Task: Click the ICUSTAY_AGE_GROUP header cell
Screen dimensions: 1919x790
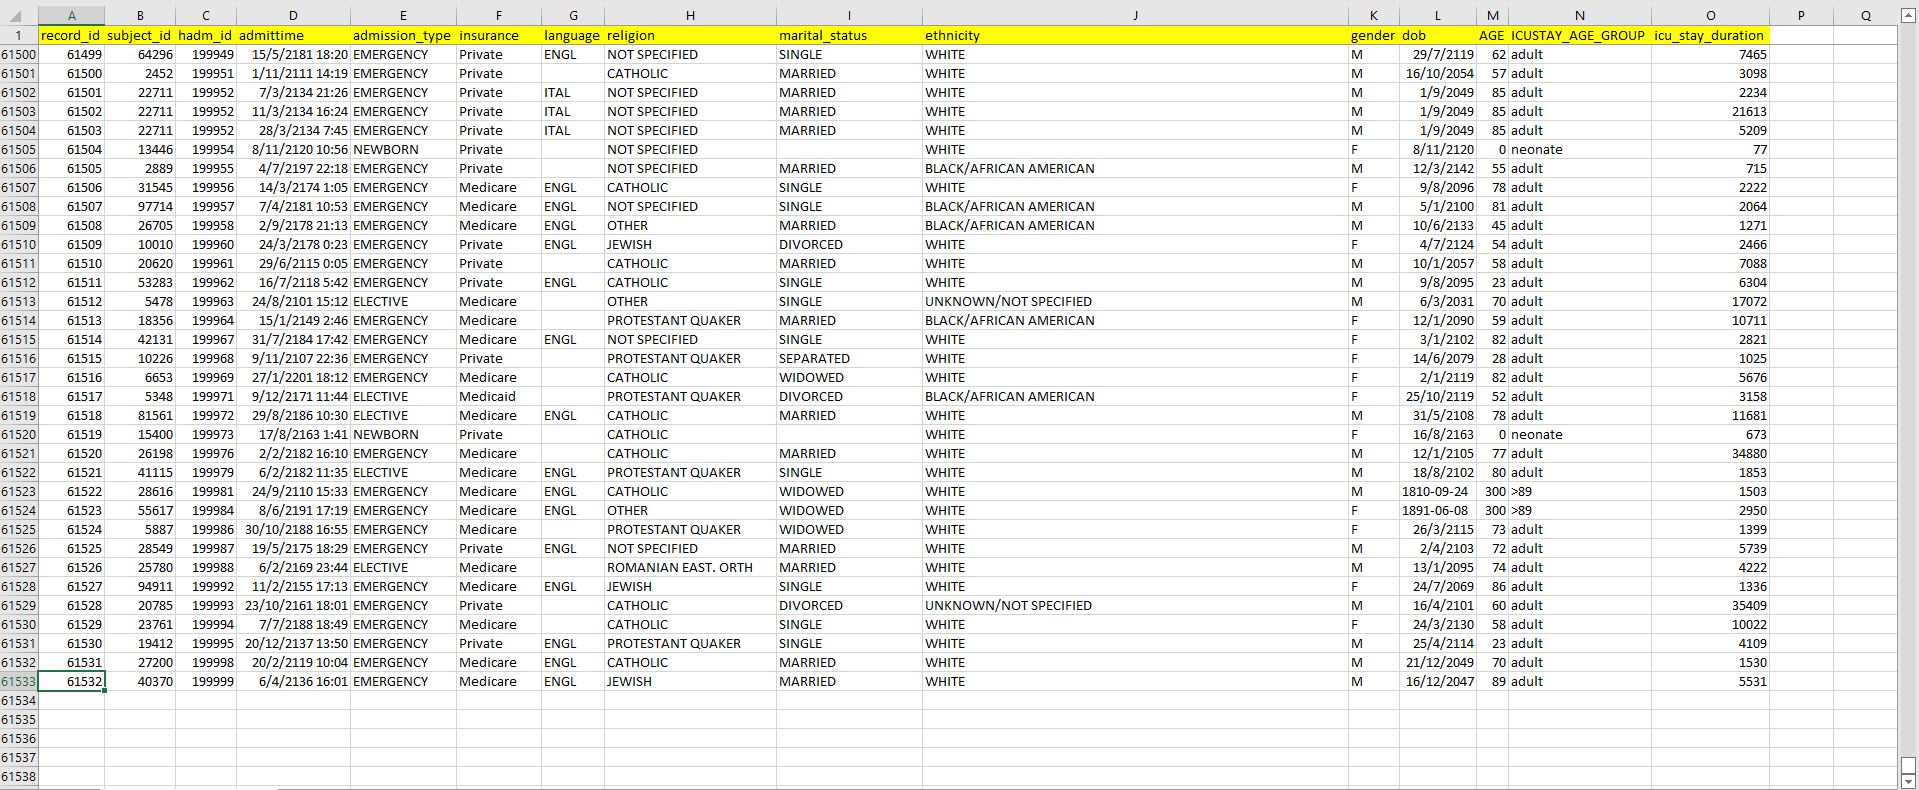Action: point(1580,35)
